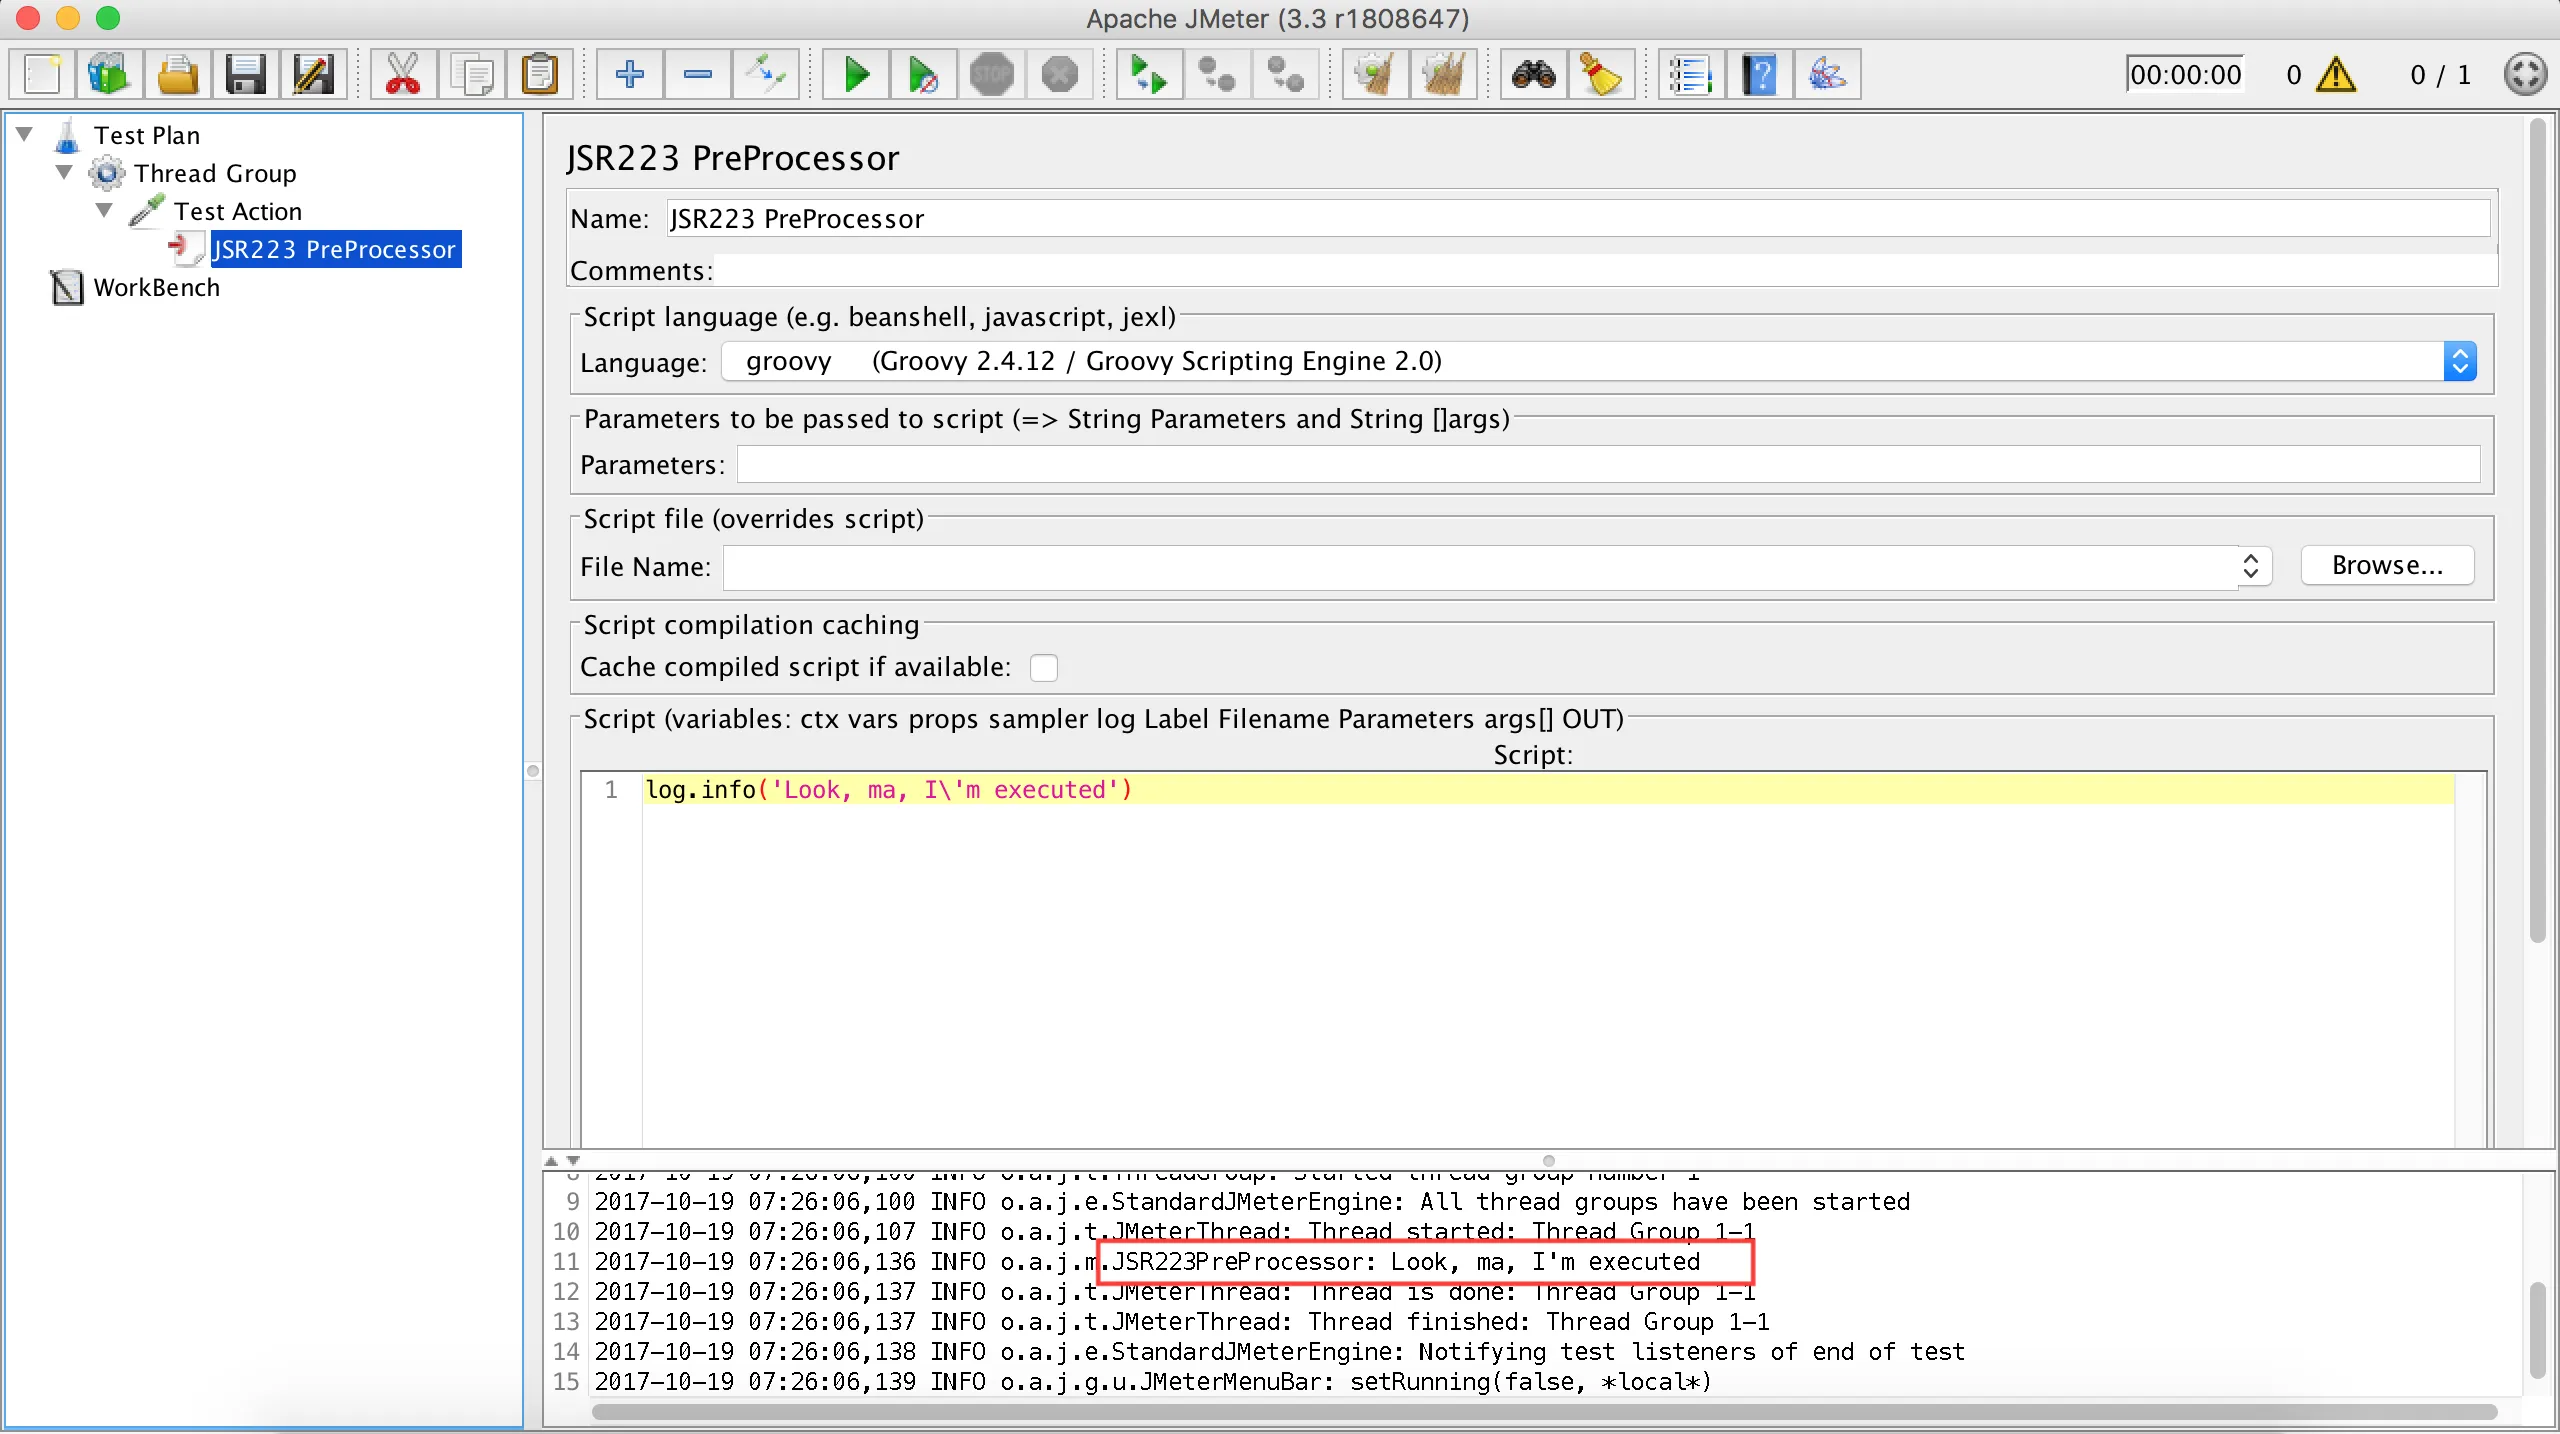Open the script Language dropdown

pos(2459,361)
